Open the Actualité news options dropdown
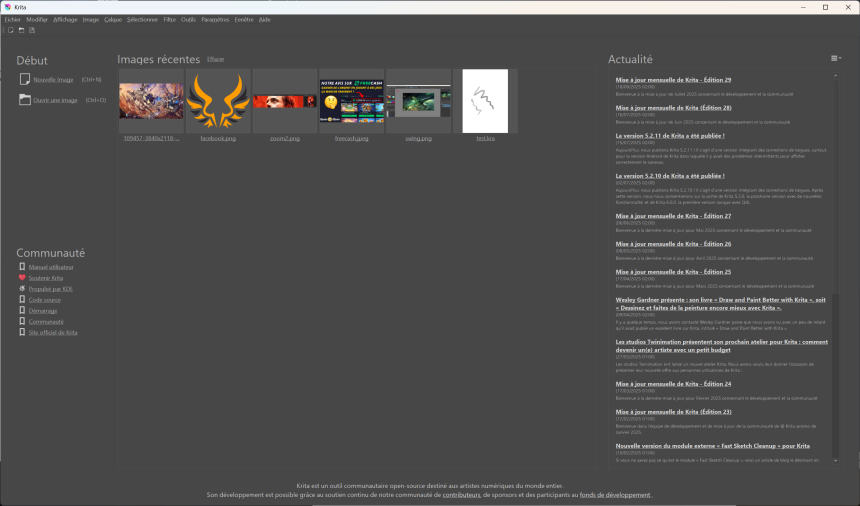860x506 pixels. (x=835, y=58)
